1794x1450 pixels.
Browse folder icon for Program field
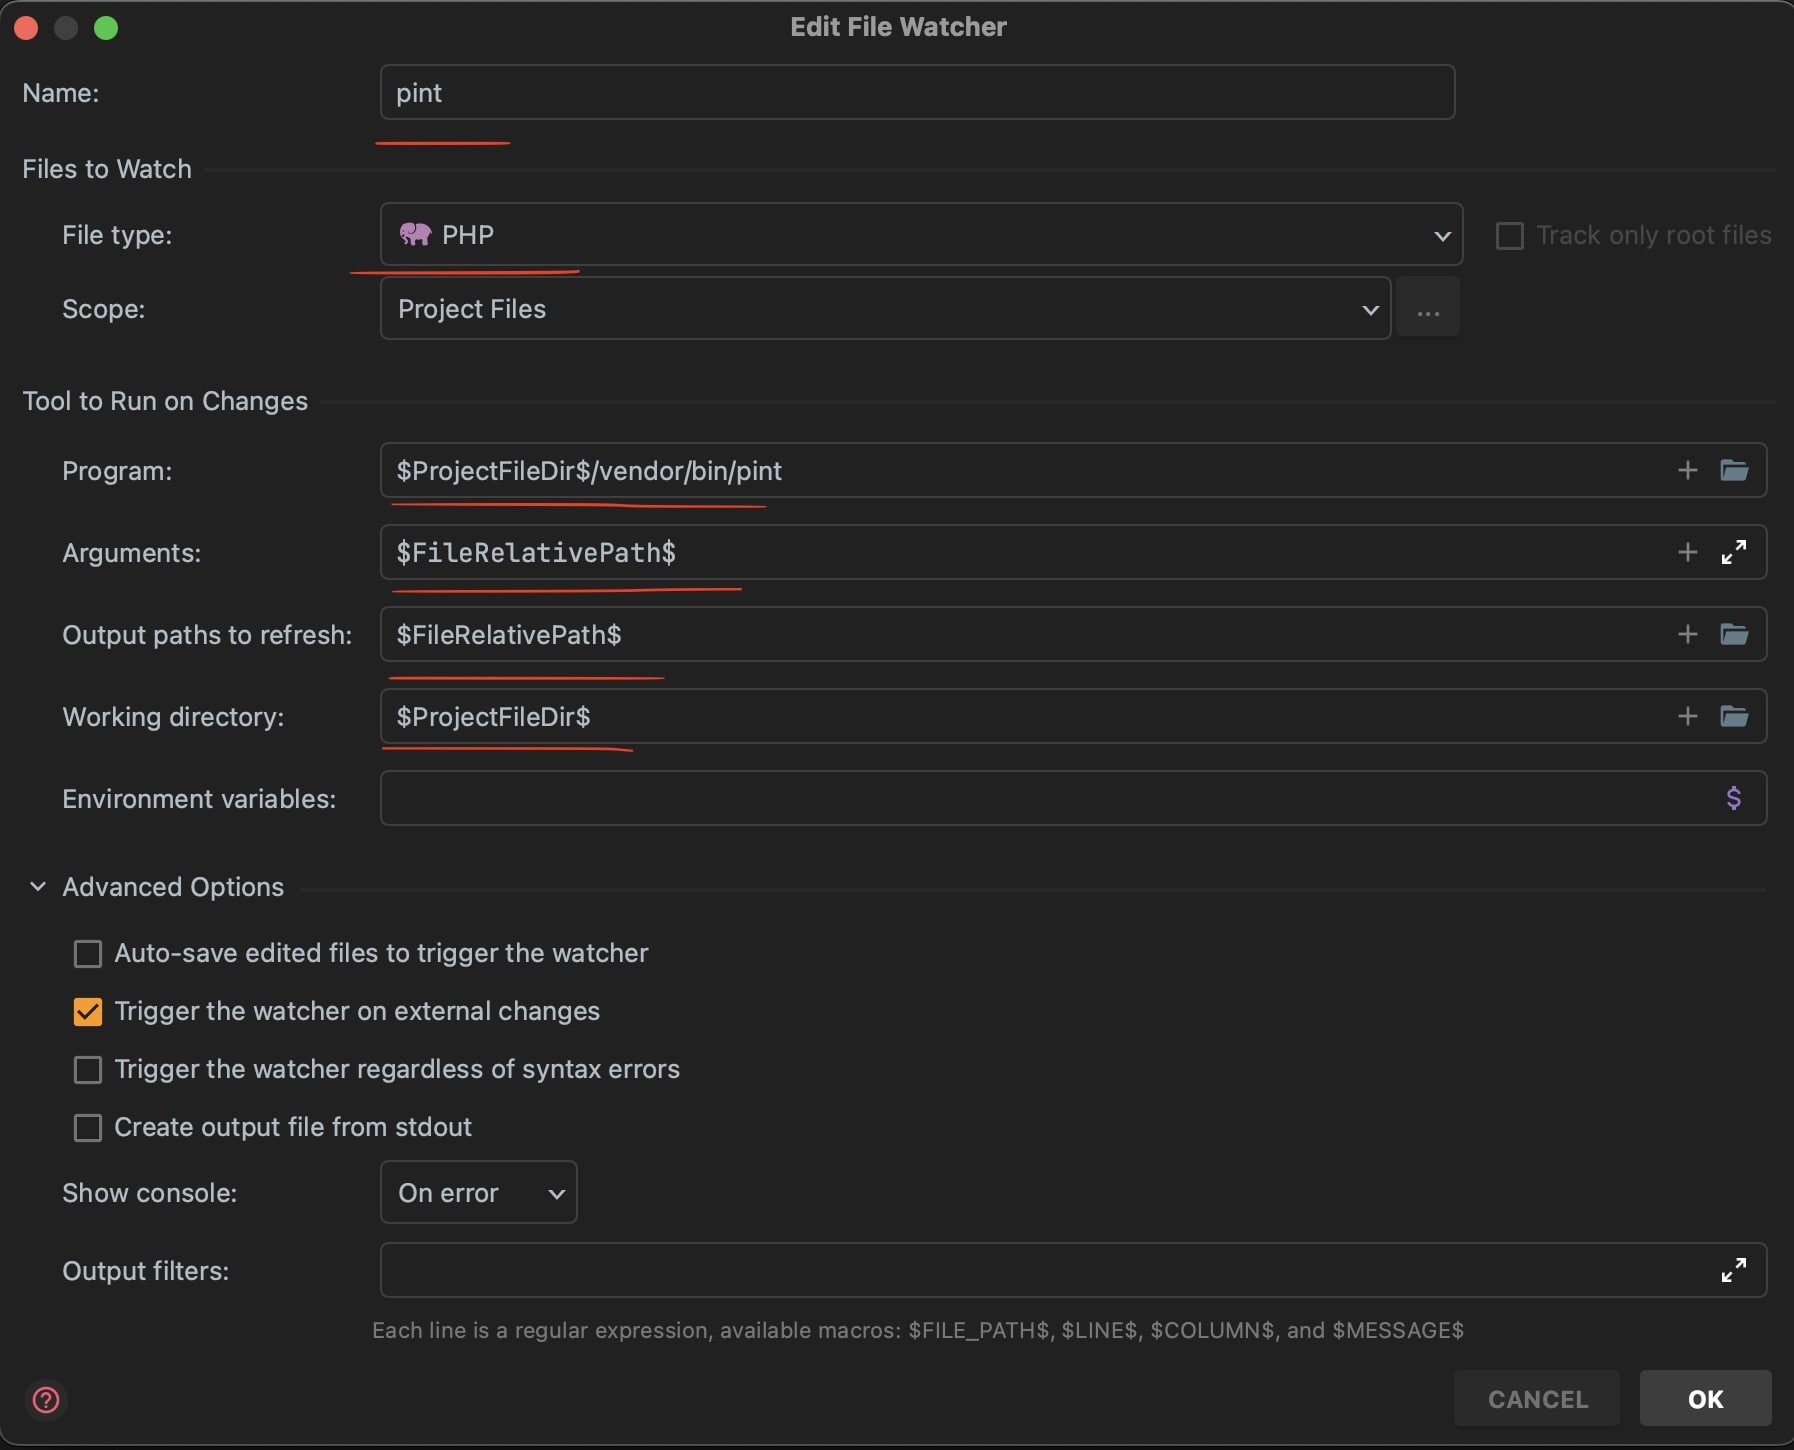coord(1734,470)
